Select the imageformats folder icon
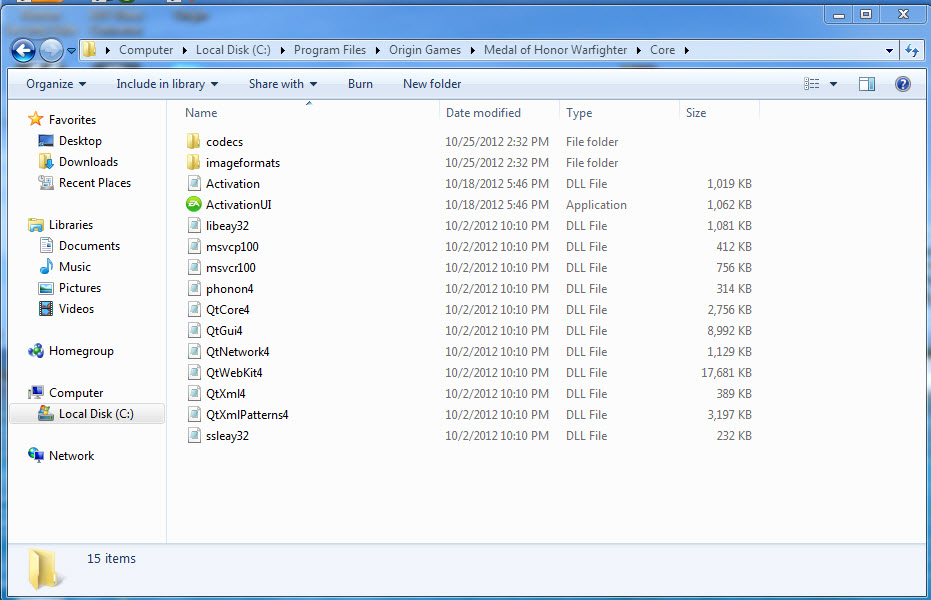931x600 pixels. point(193,162)
